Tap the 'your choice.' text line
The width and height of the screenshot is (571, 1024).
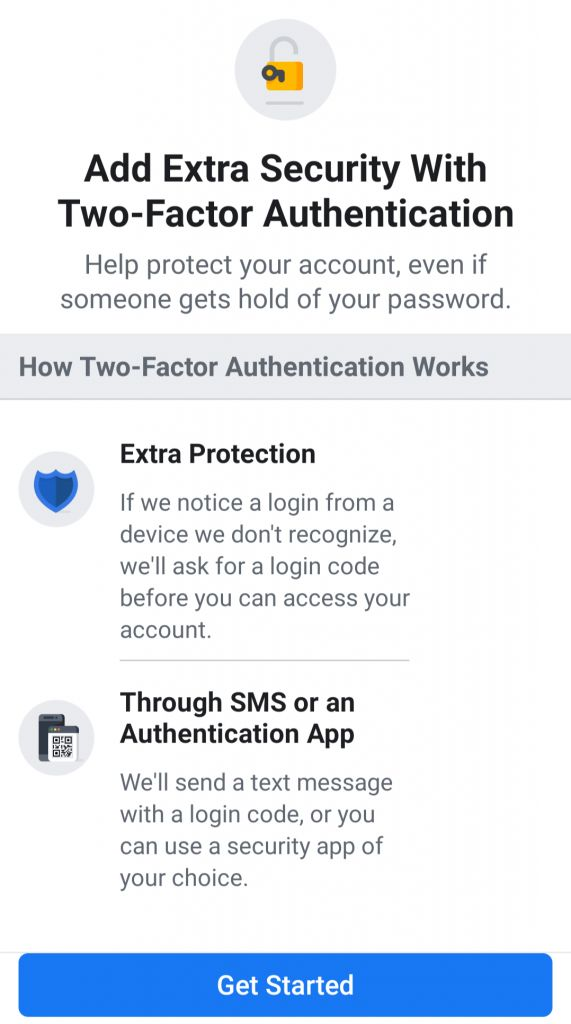[x=184, y=878]
